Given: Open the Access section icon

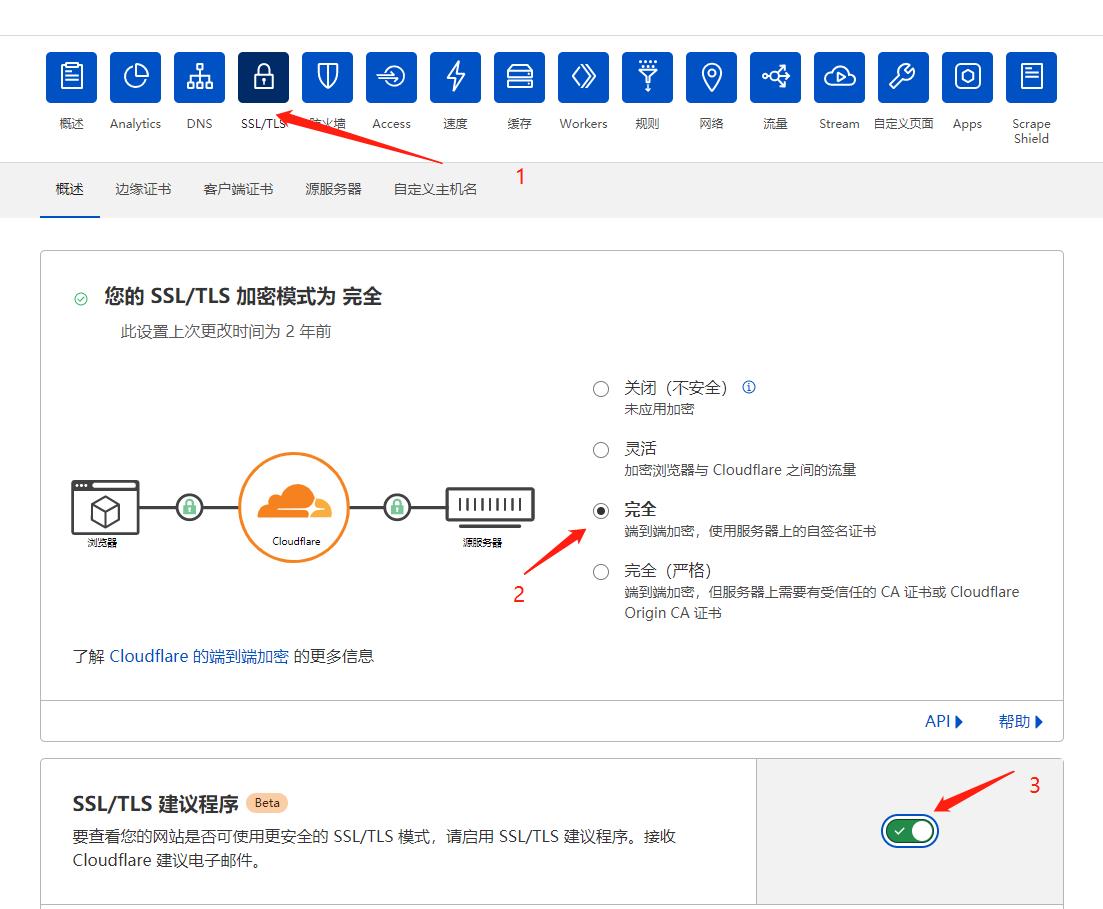Looking at the screenshot, I should pos(391,77).
